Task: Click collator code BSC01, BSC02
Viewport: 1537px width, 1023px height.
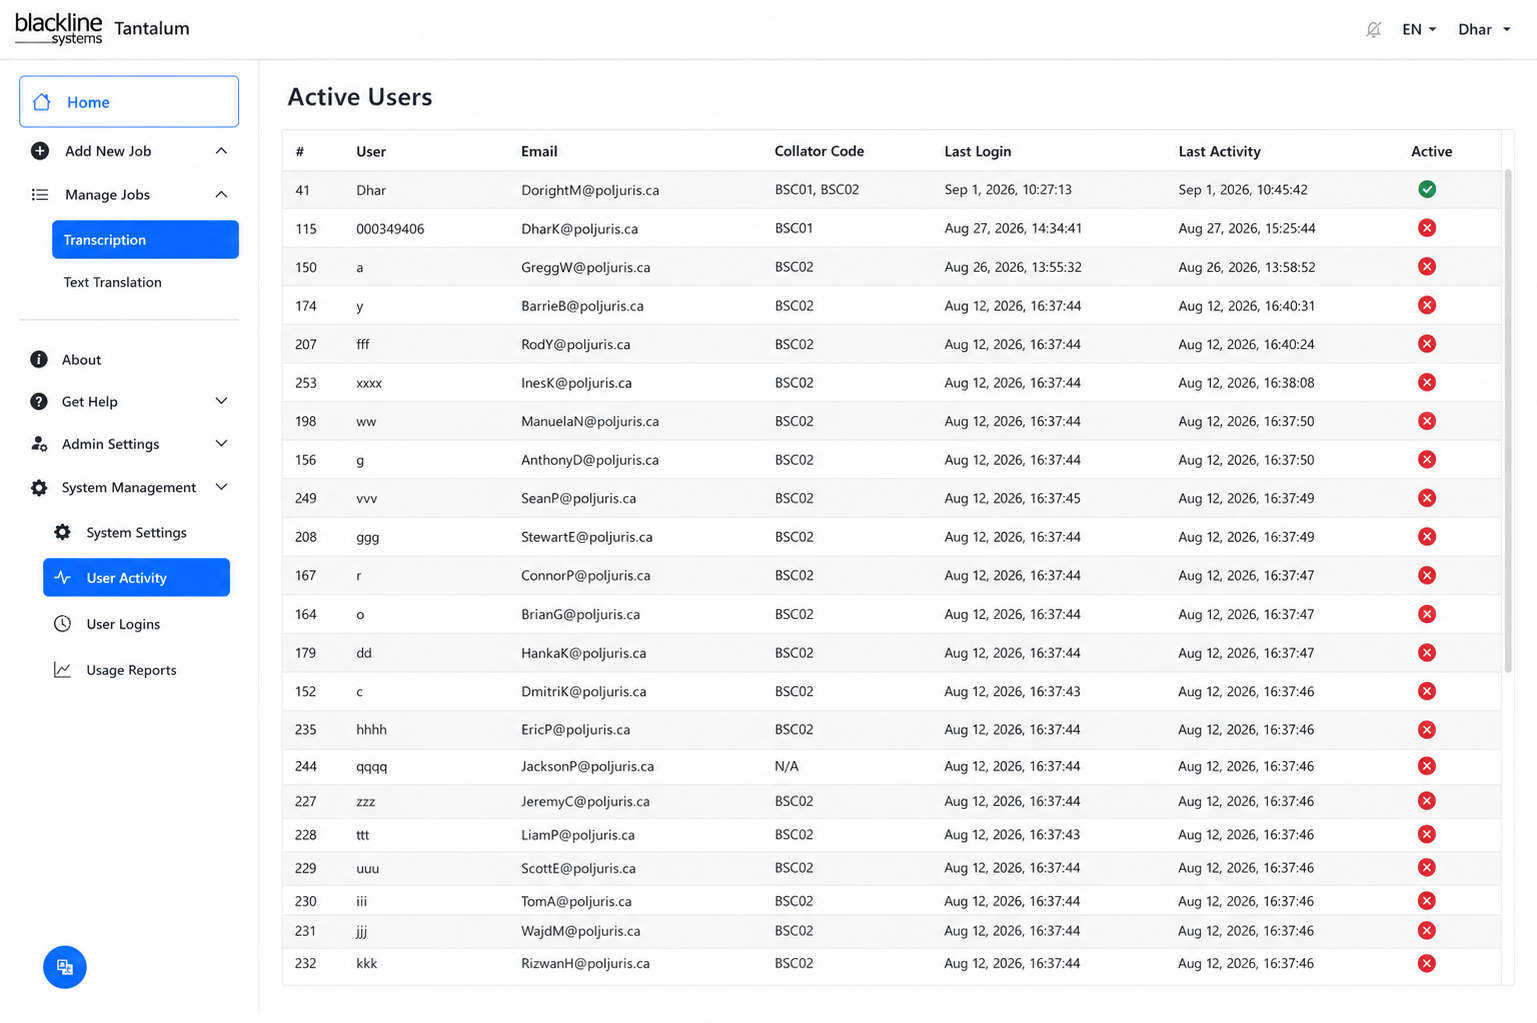Action: [x=817, y=190]
